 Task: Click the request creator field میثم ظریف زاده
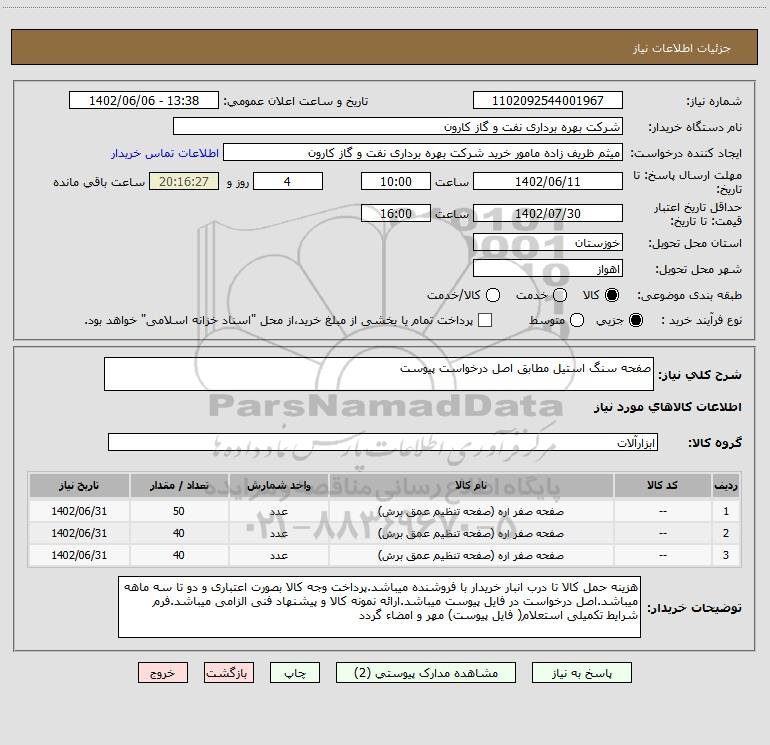click(423, 152)
